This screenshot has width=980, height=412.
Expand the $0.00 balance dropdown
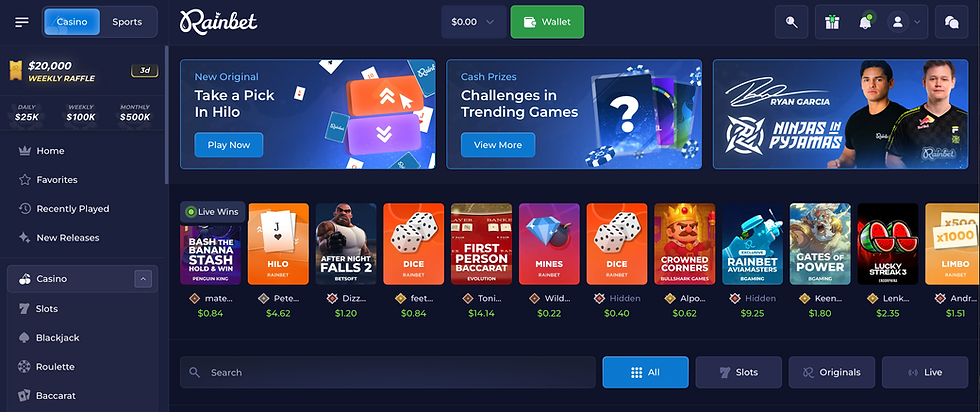point(473,22)
